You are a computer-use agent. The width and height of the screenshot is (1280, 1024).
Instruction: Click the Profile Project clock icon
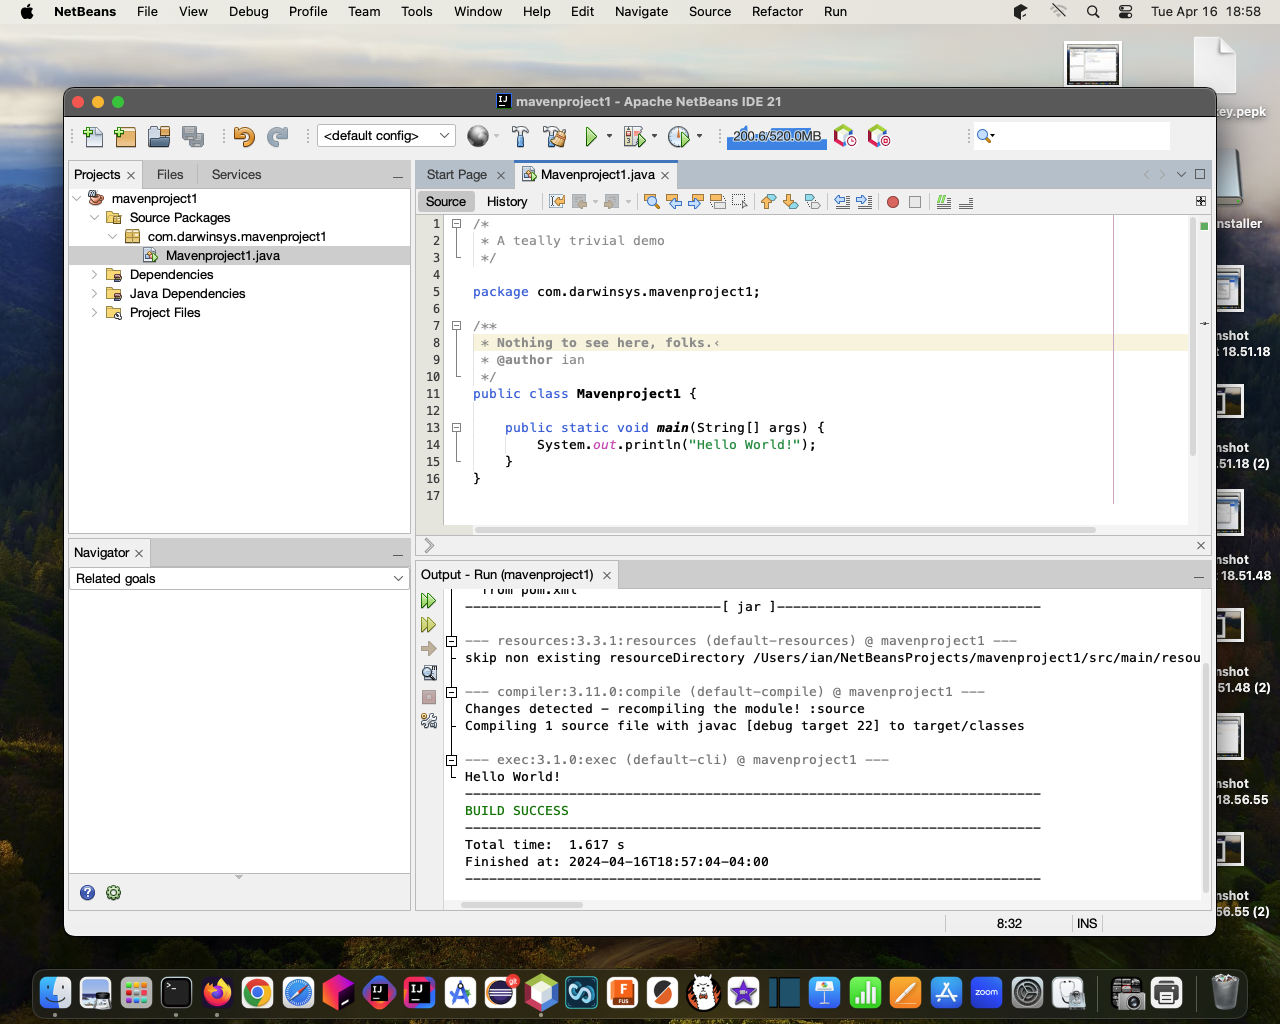(x=679, y=136)
